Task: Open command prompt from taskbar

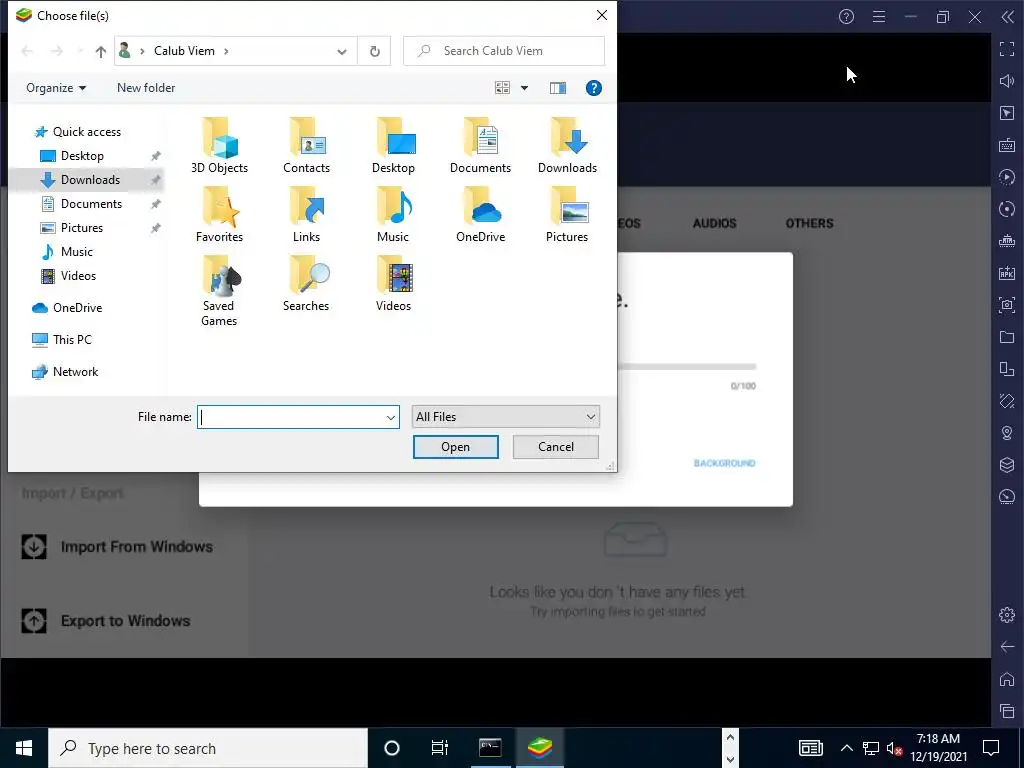Action: click(x=490, y=748)
